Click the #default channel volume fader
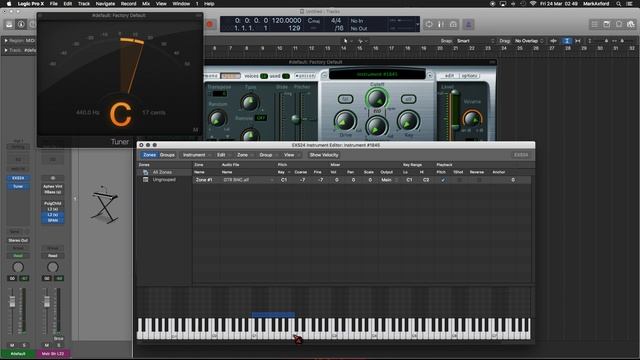This screenshot has height=360, width=640. [12, 302]
